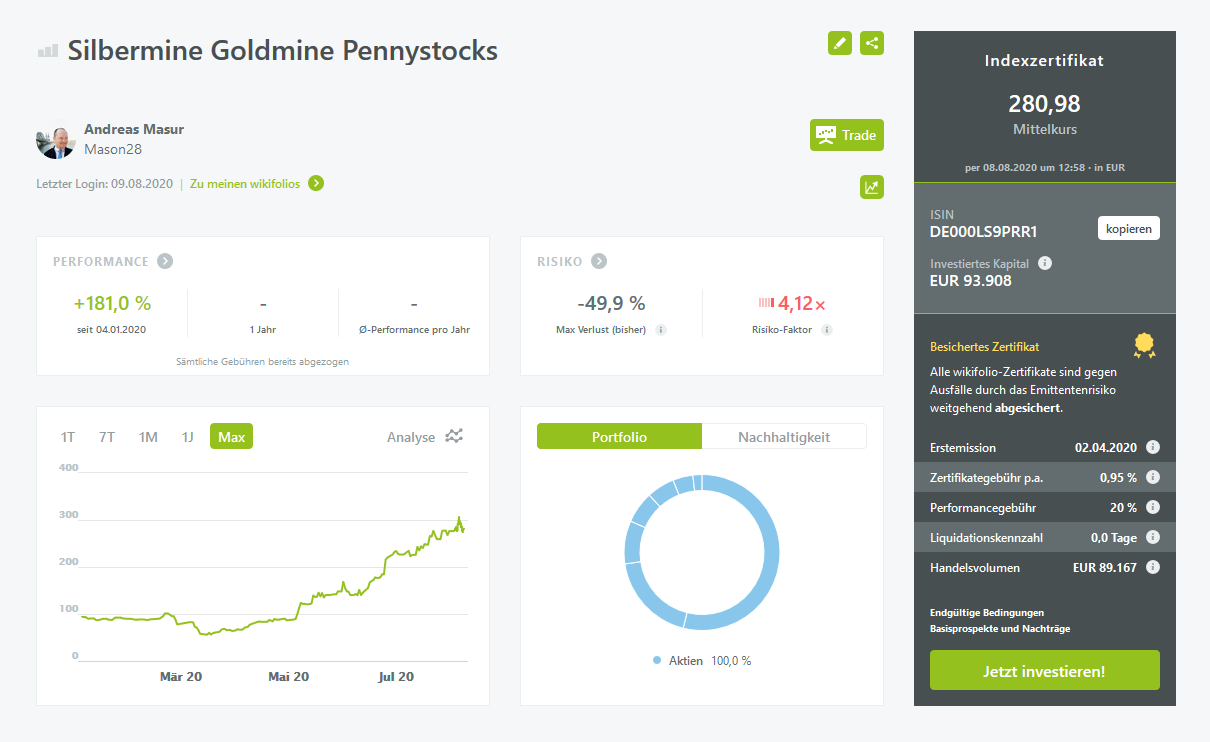Click title Silbermine Goldmine Pennystocks

(x=283, y=51)
